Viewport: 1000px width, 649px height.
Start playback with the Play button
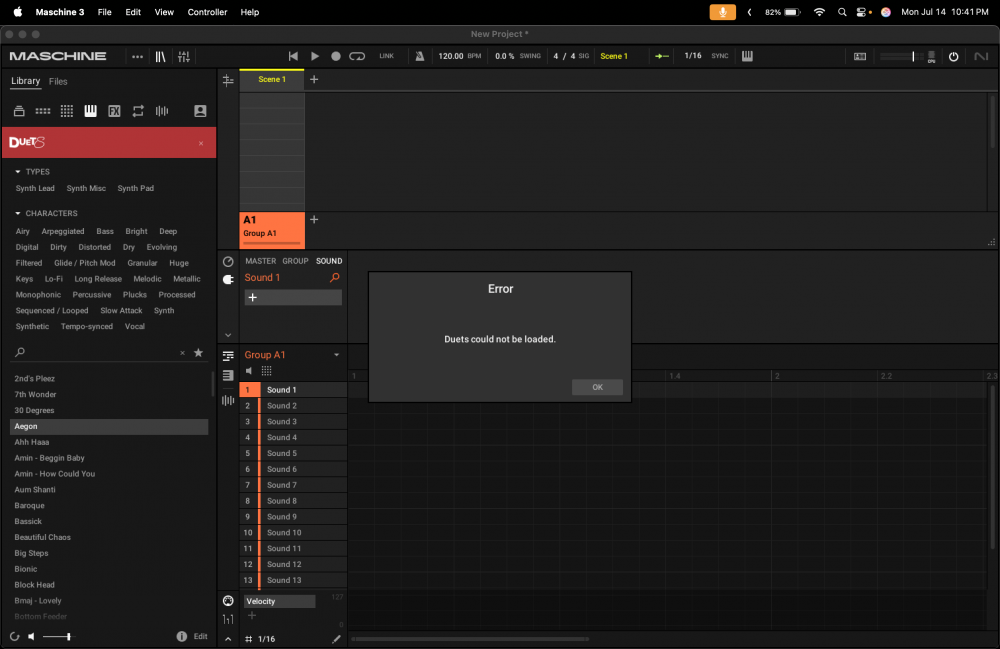(314, 56)
